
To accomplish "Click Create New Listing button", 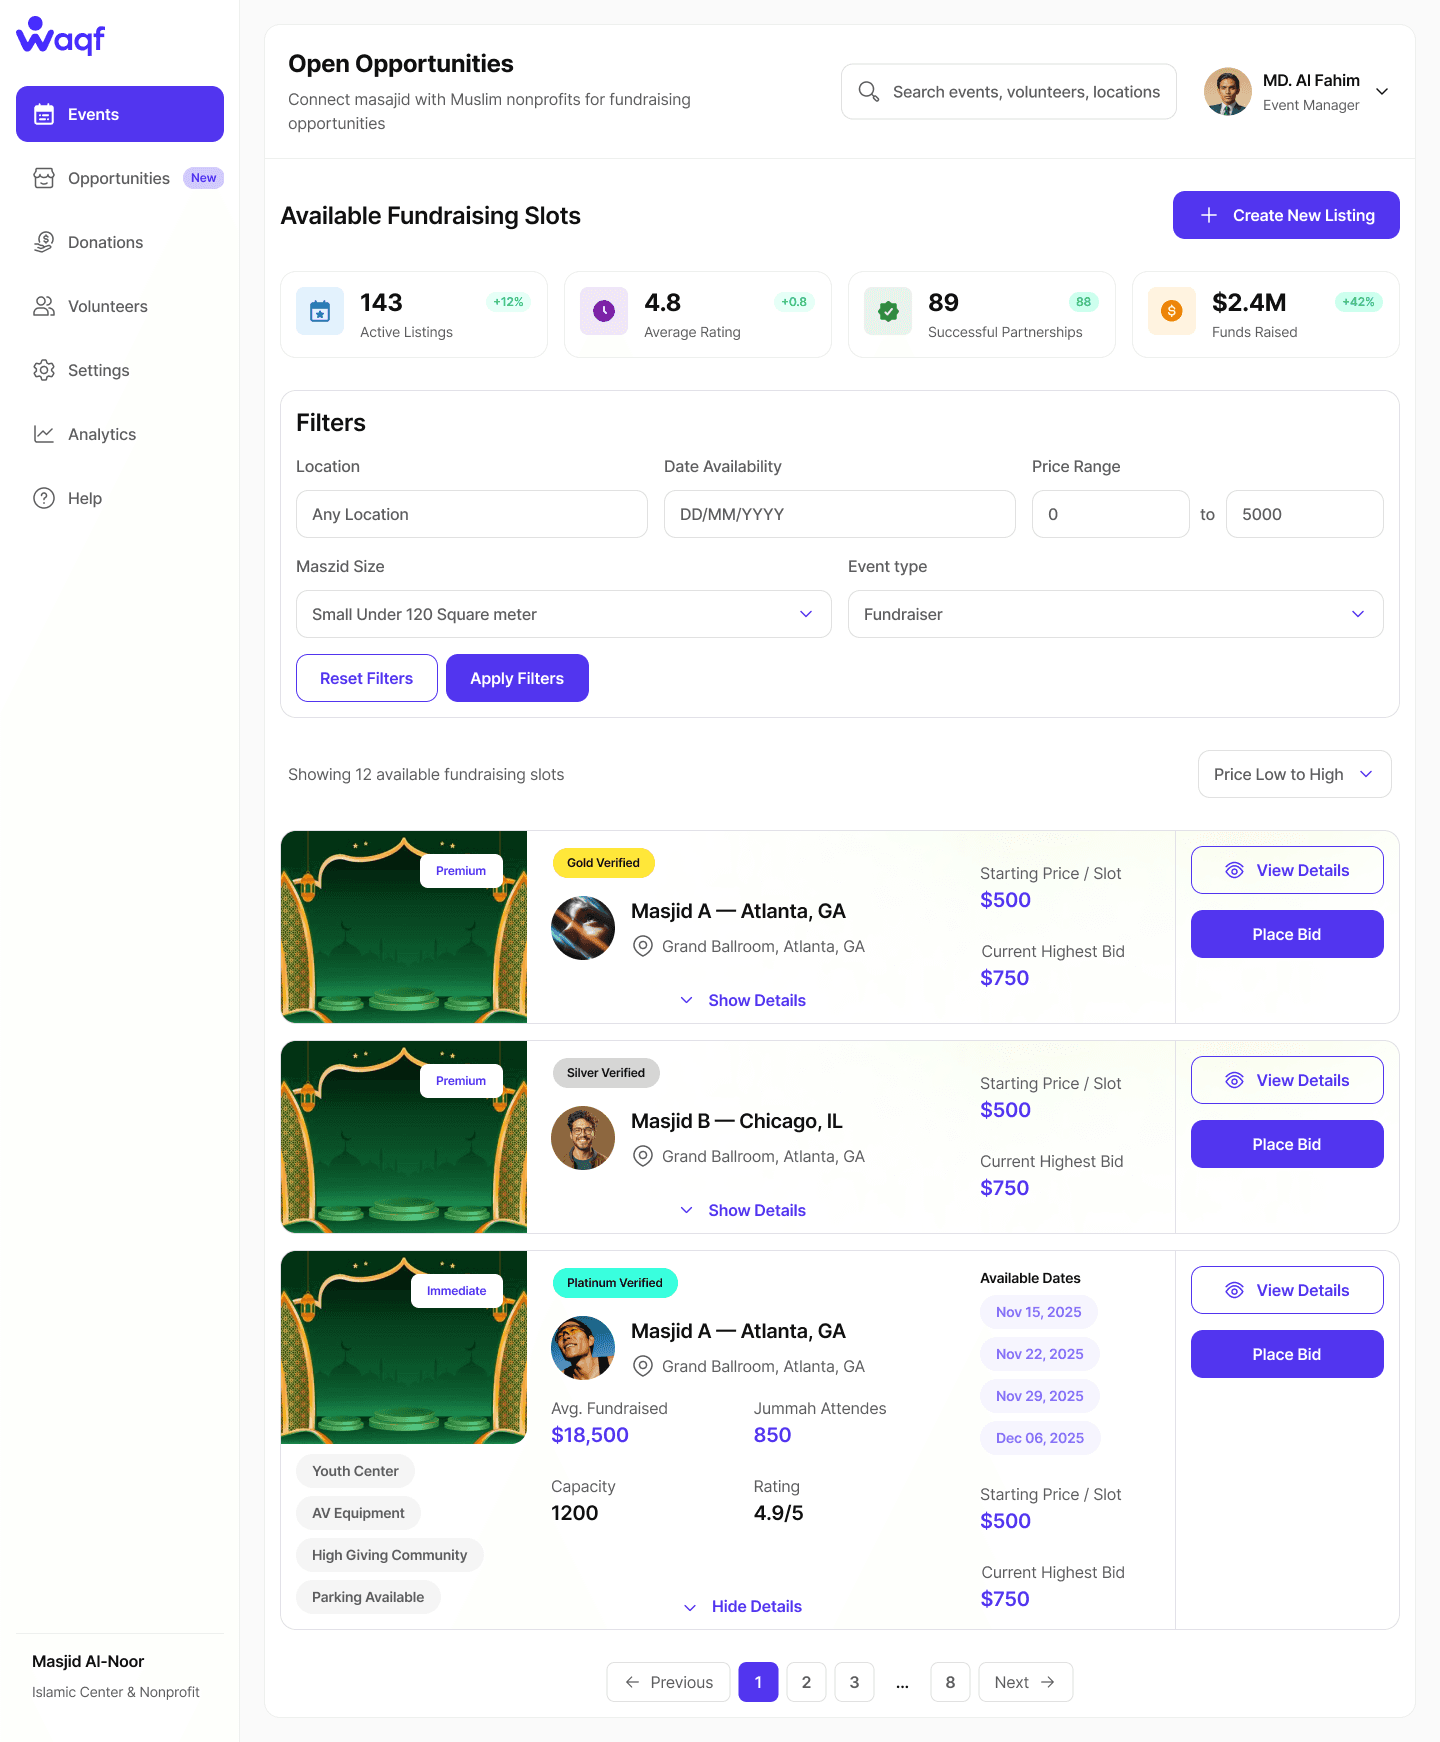I will (x=1286, y=215).
